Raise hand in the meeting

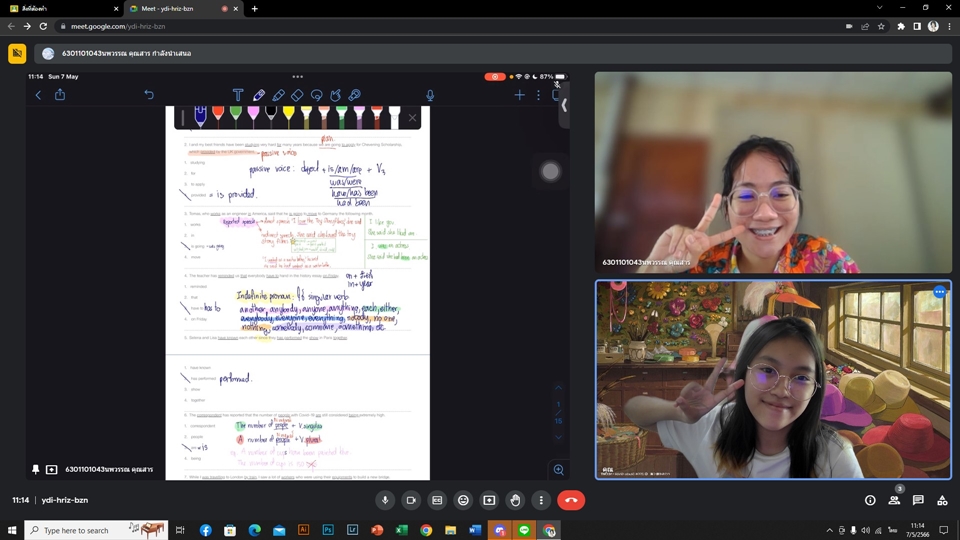tap(516, 500)
